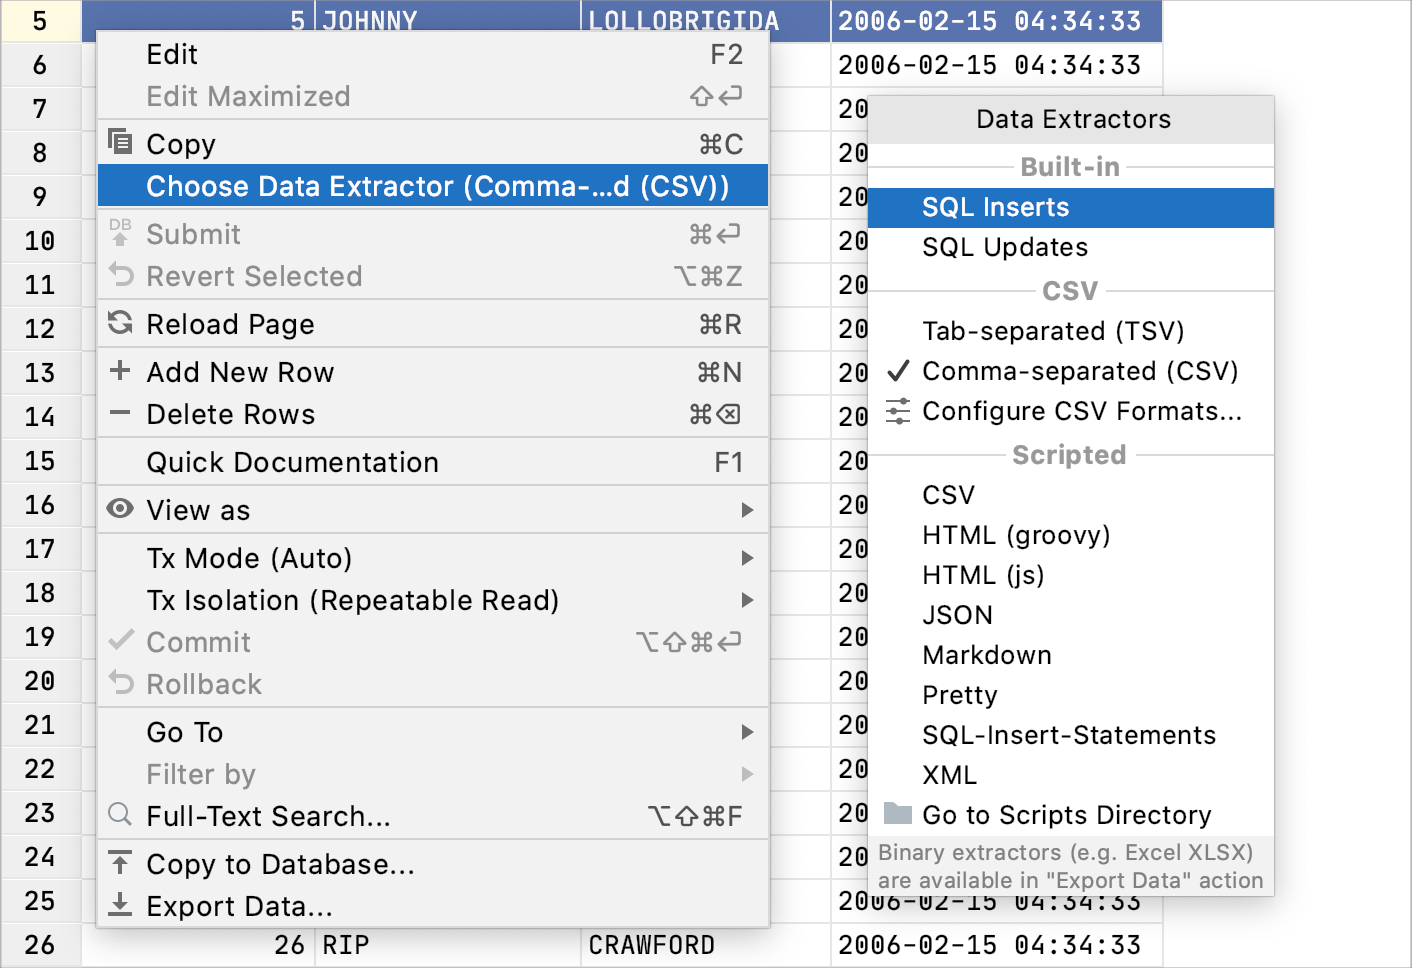Select SQL Inserts in Data Extractors

pyautogui.click(x=996, y=207)
